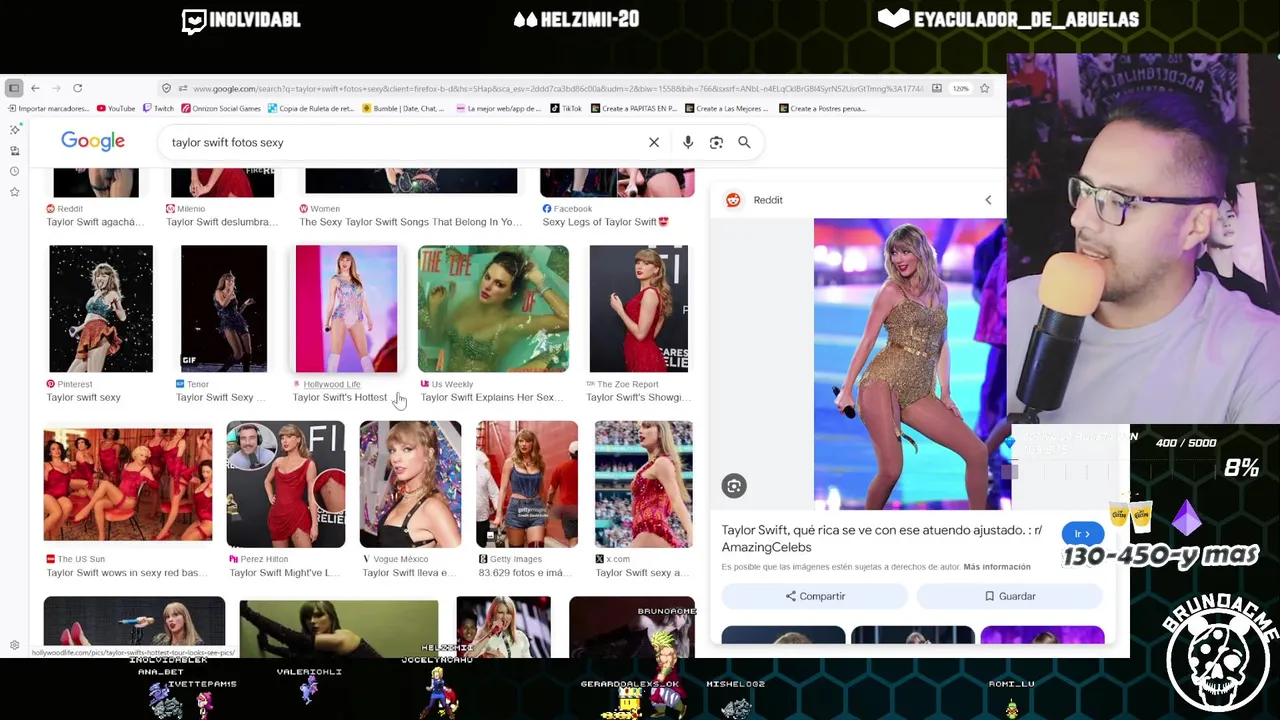This screenshot has height=720, width=1280.
Task: Open the Vogue México result thumbnail
Action: 410,484
